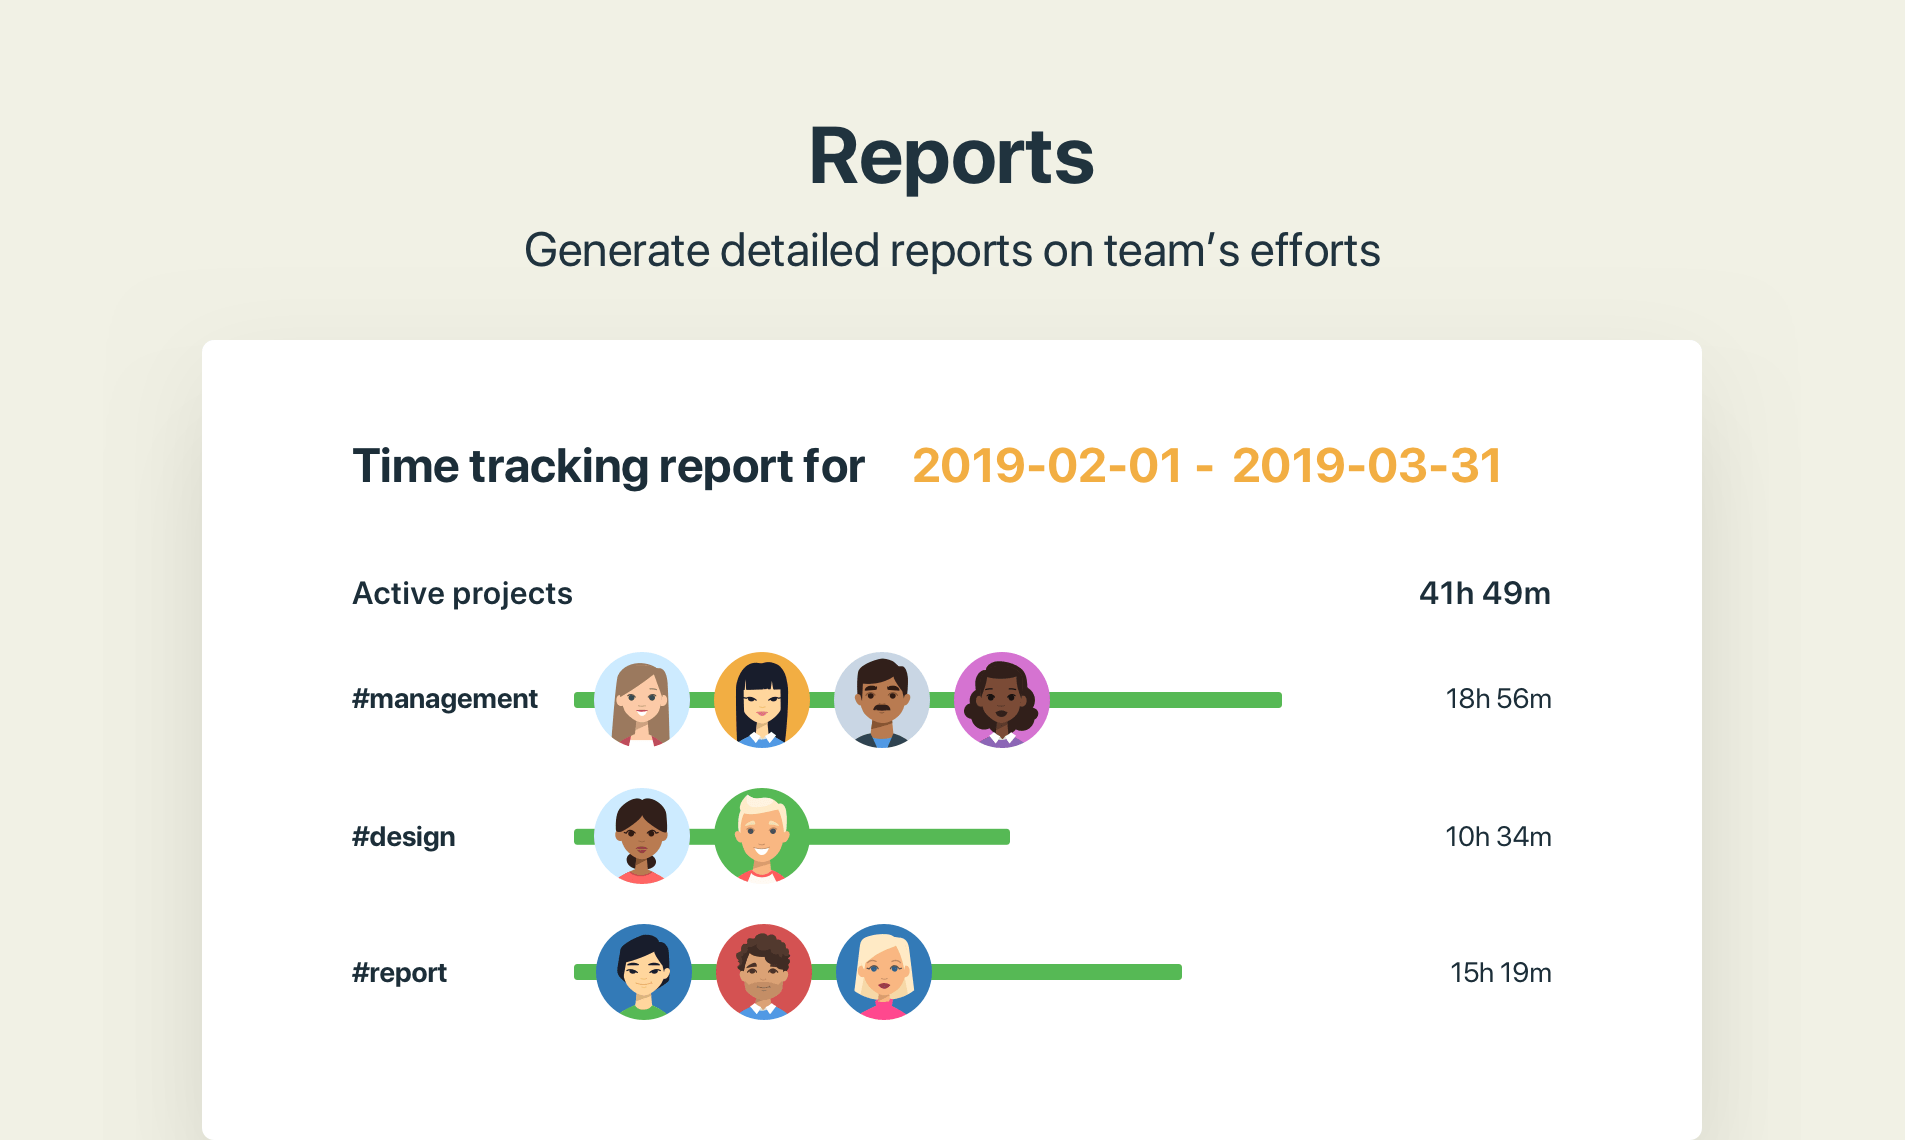Click the Reports page heading
1905x1140 pixels.
(951, 156)
